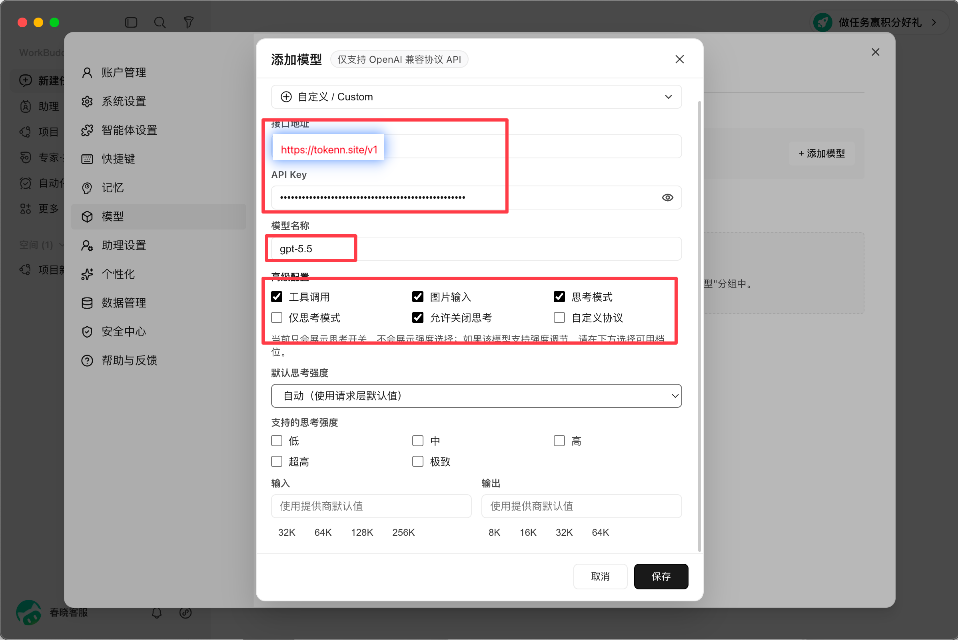Choose 64K output preset

[601, 533]
